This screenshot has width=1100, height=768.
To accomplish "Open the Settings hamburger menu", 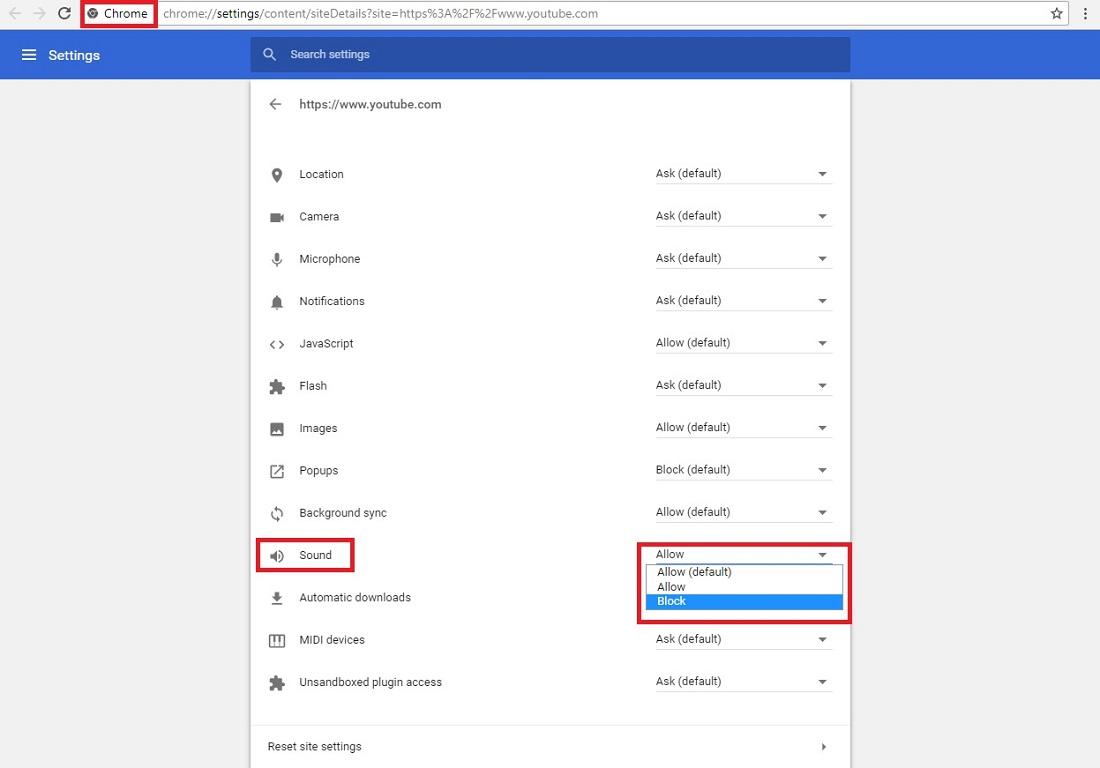I will [28, 55].
